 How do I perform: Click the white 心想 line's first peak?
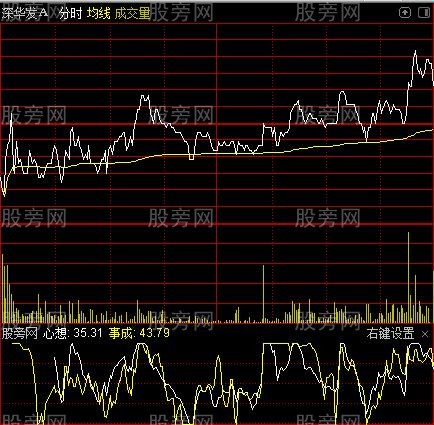point(72,345)
